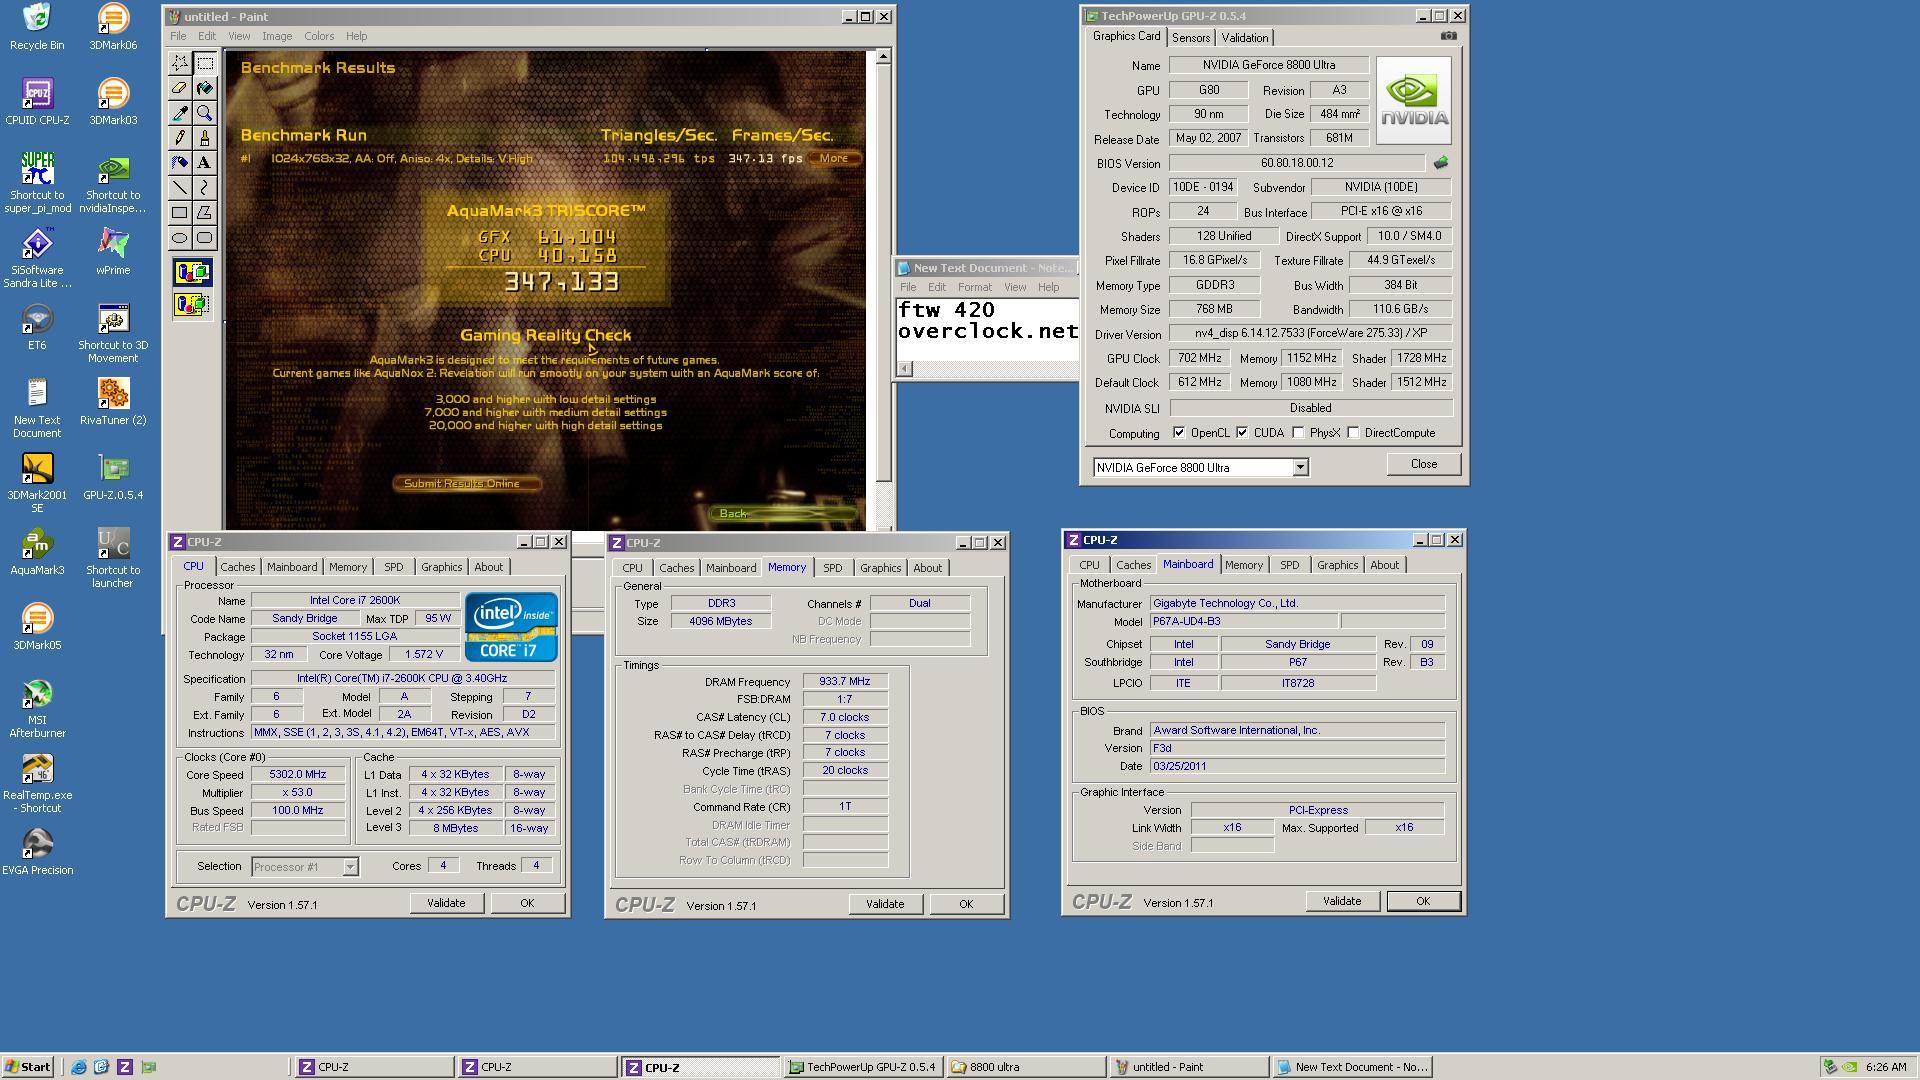Pick the Pick Color eyedropper tool
The width and height of the screenshot is (1920, 1080).
click(x=179, y=113)
